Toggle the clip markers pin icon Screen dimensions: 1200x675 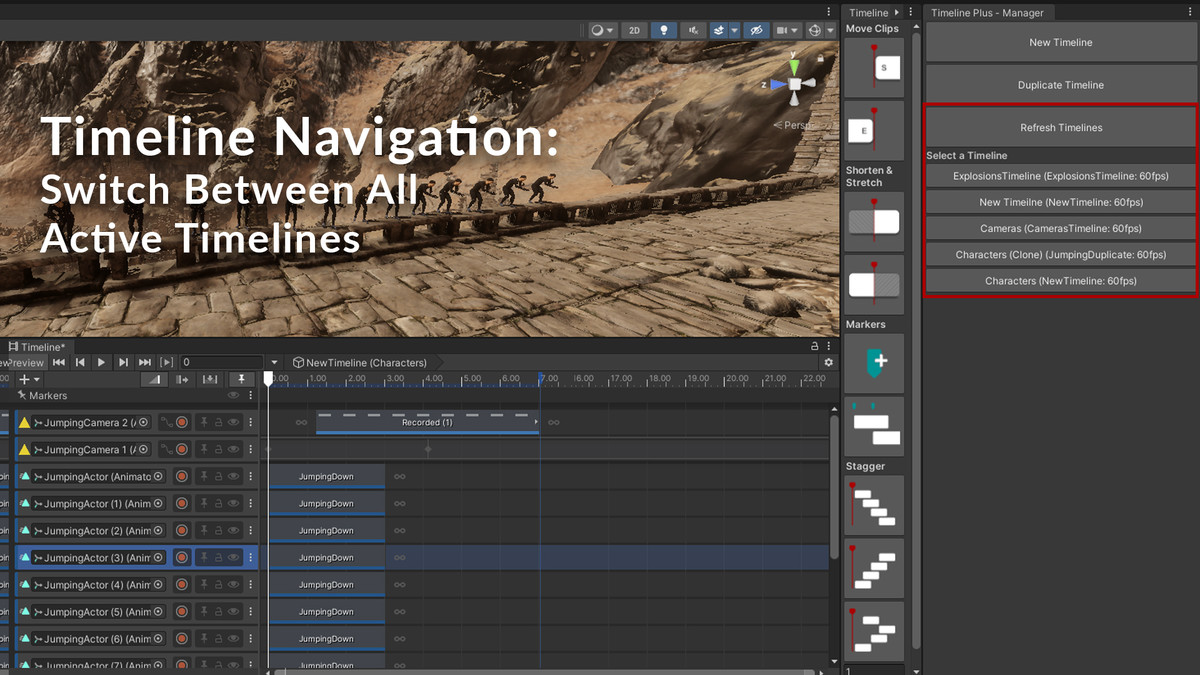tap(241, 379)
